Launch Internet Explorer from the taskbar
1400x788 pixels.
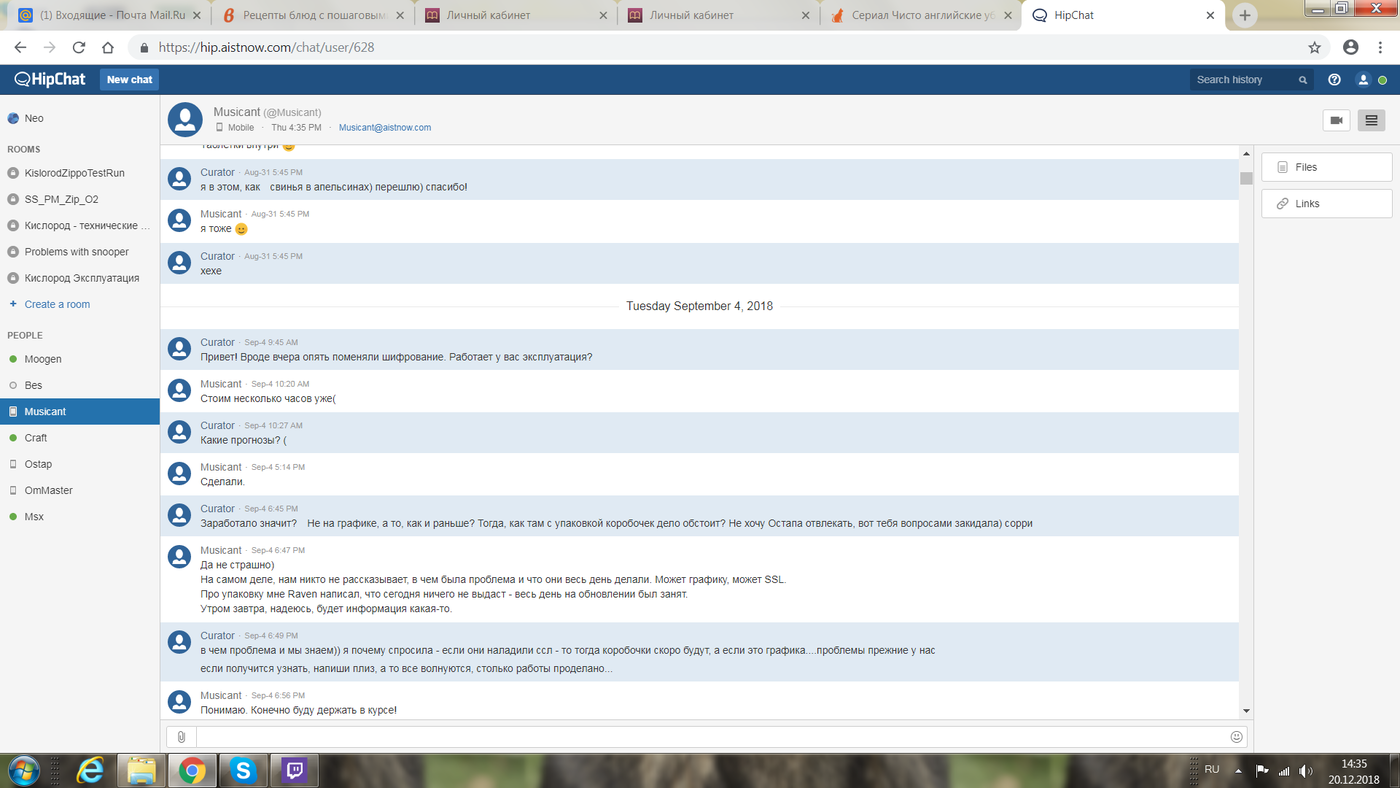point(92,770)
